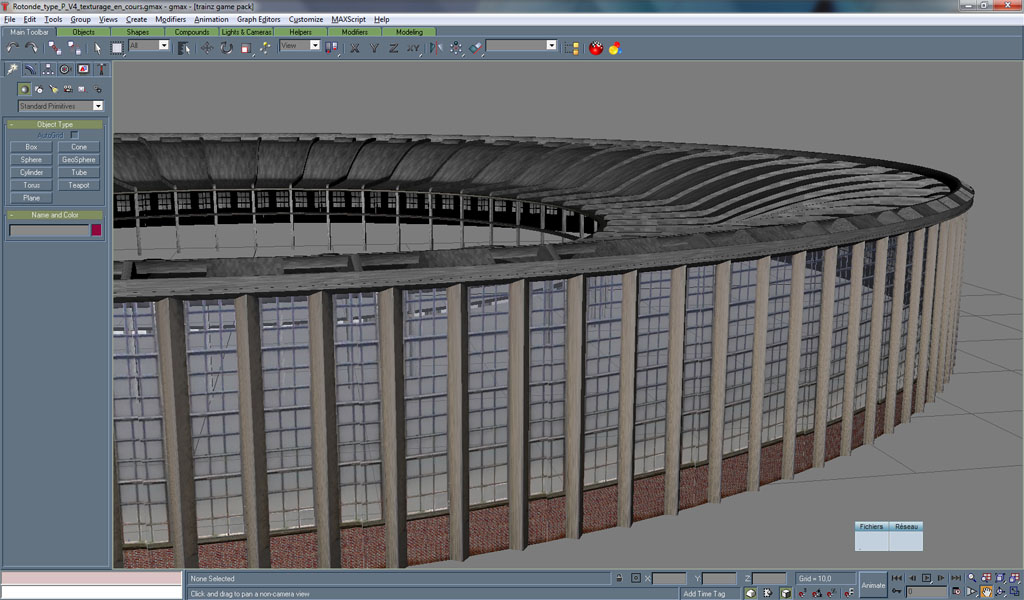Open the Utilities hammer panel icon
The height and width of the screenshot is (600, 1024).
[x=101, y=70]
